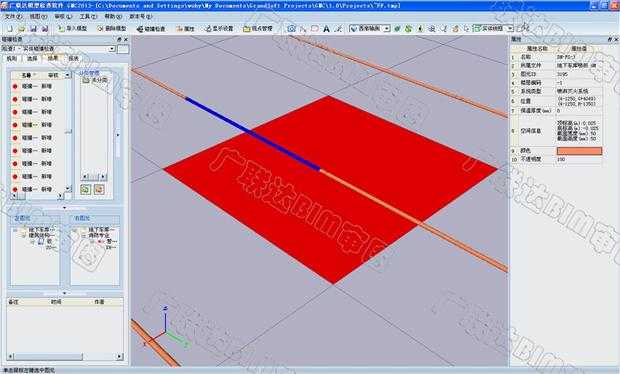Open the 实体线框 display mode dropdown
The width and height of the screenshot is (620, 374).
(510, 28)
